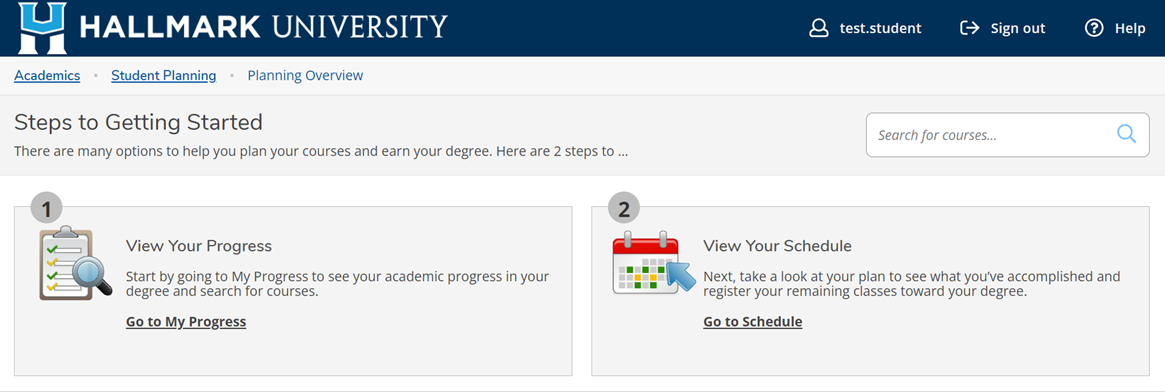Image resolution: width=1165 pixels, height=392 pixels.
Task: Click the View Your Progress heading
Action: [x=199, y=246]
